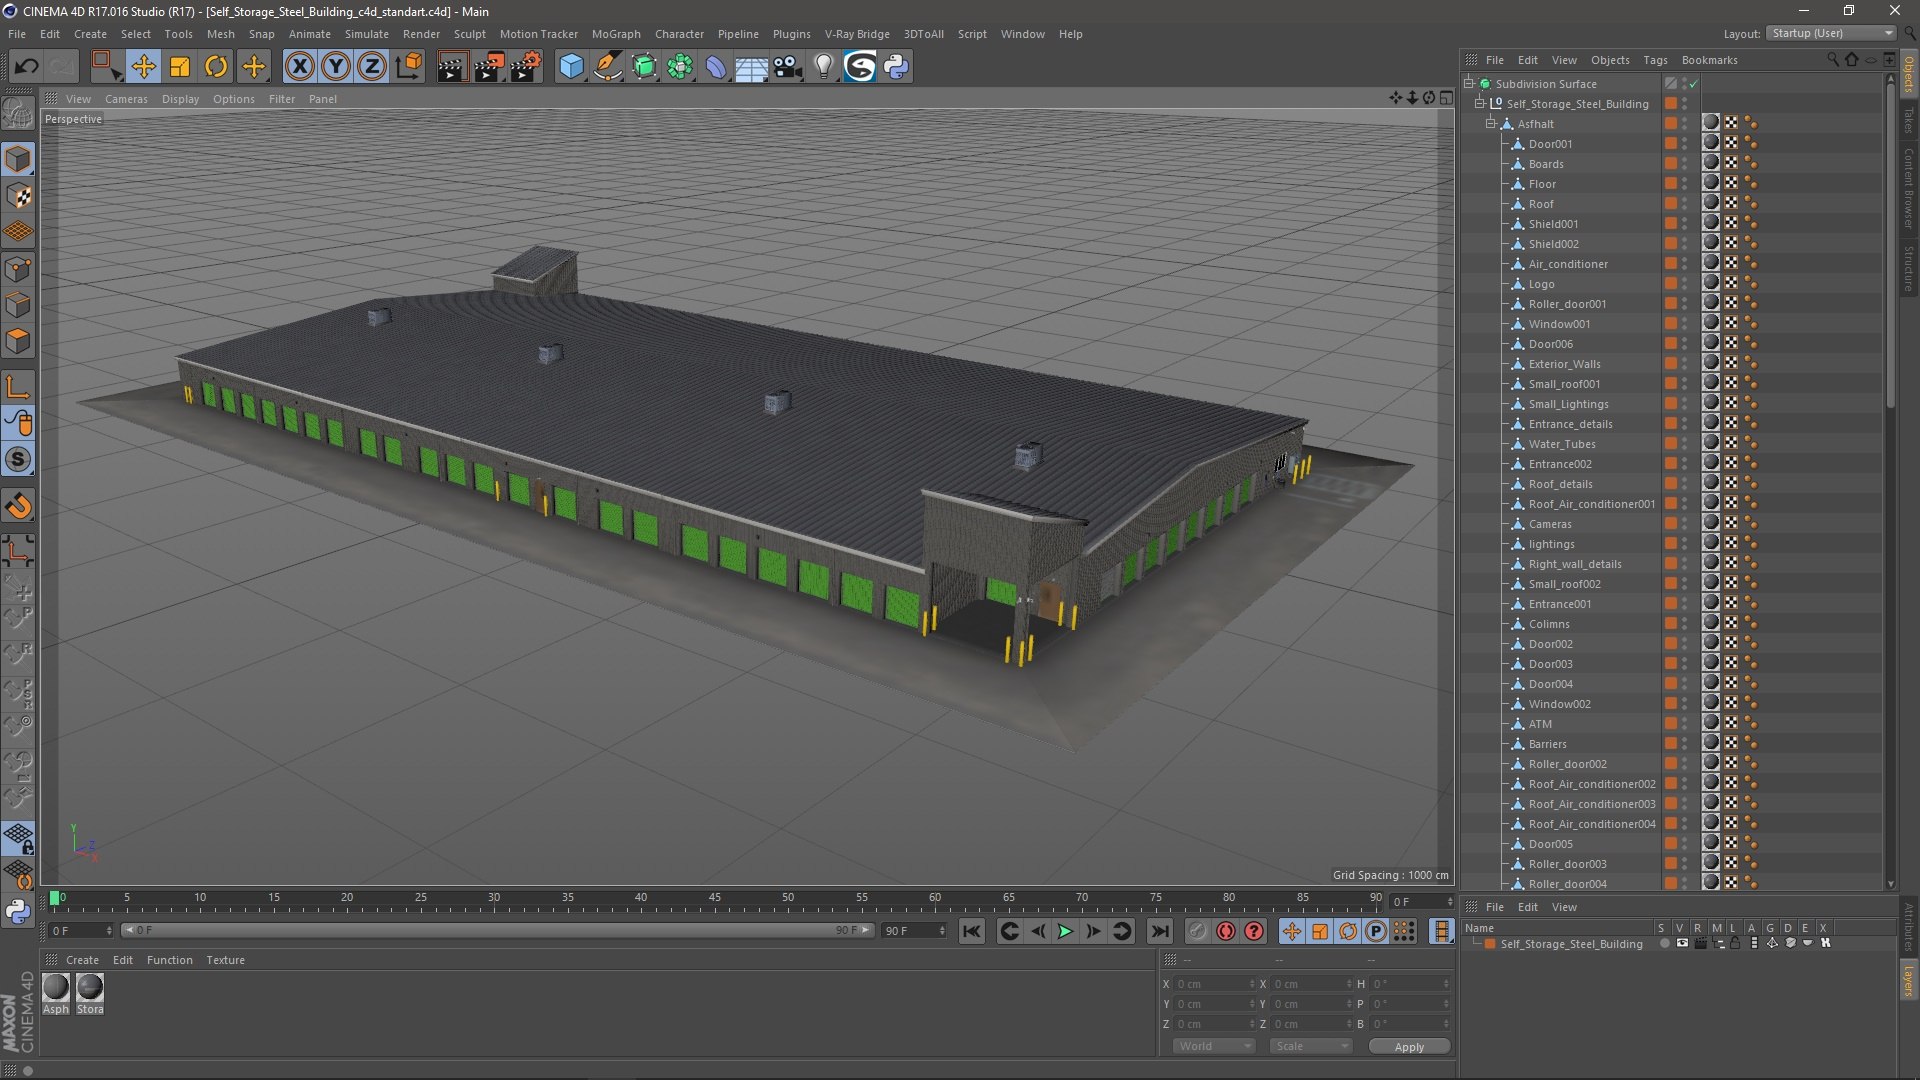Select the Asph material thumbnail

(x=56, y=988)
